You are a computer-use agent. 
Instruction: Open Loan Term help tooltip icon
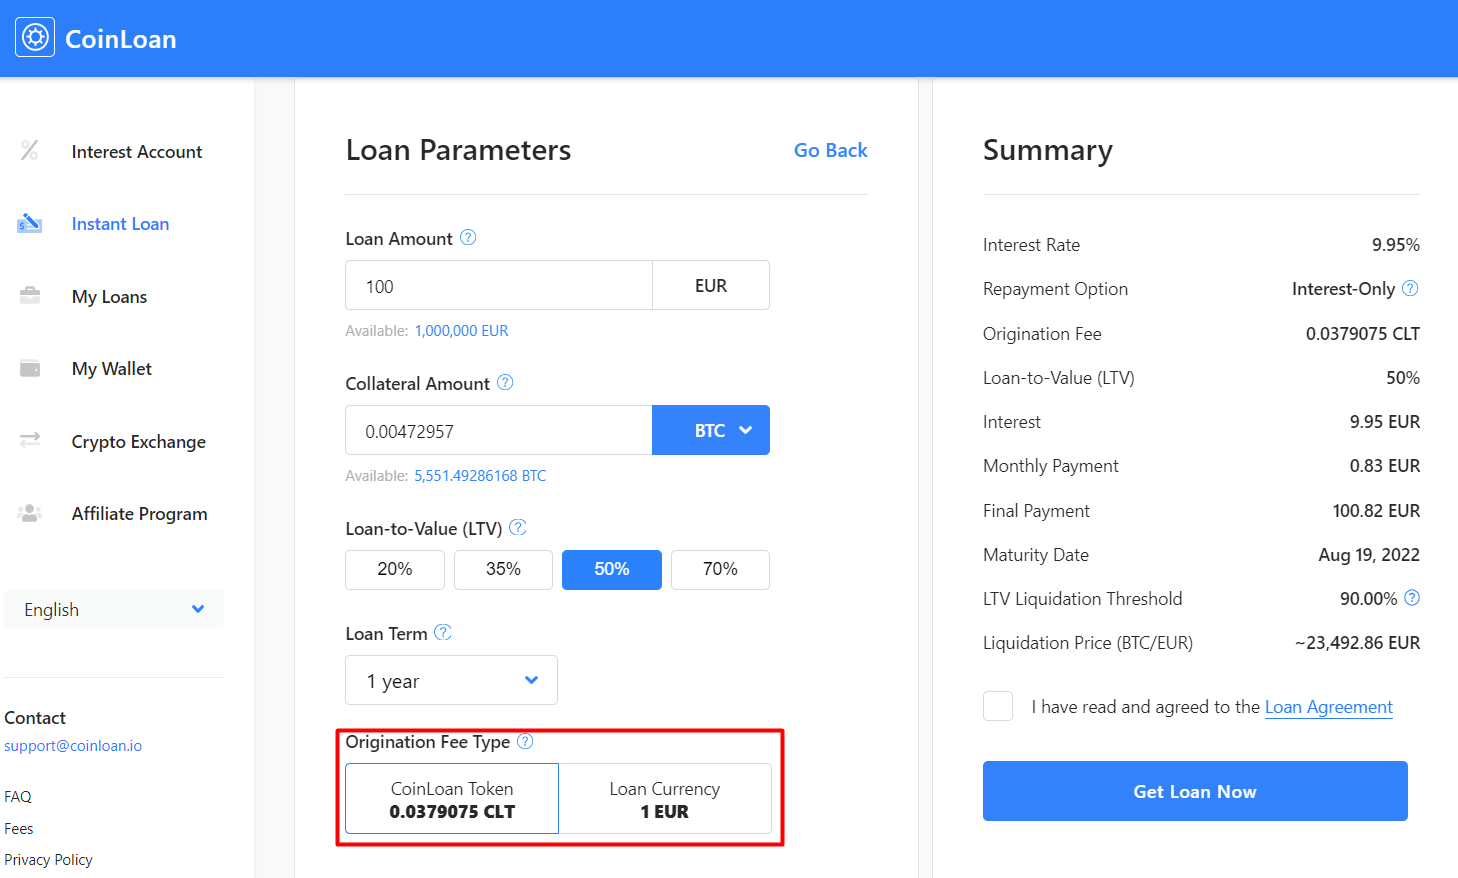click(x=443, y=633)
